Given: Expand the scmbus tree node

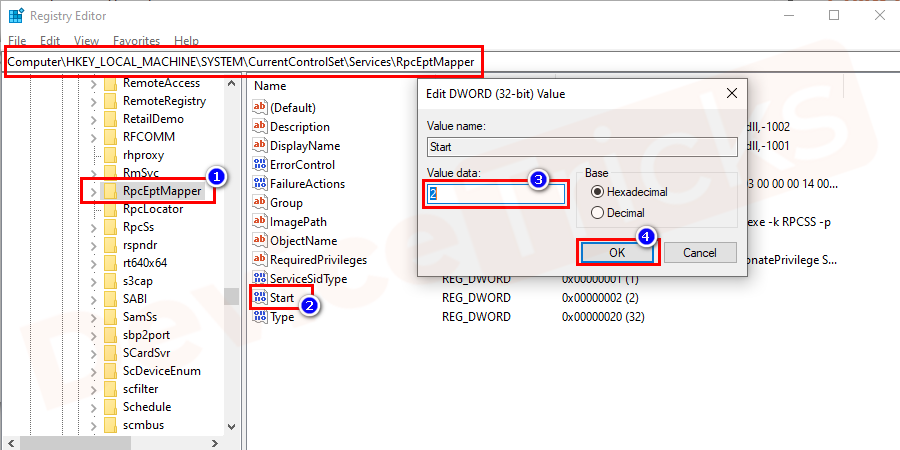Looking at the screenshot, I should (93, 425).
